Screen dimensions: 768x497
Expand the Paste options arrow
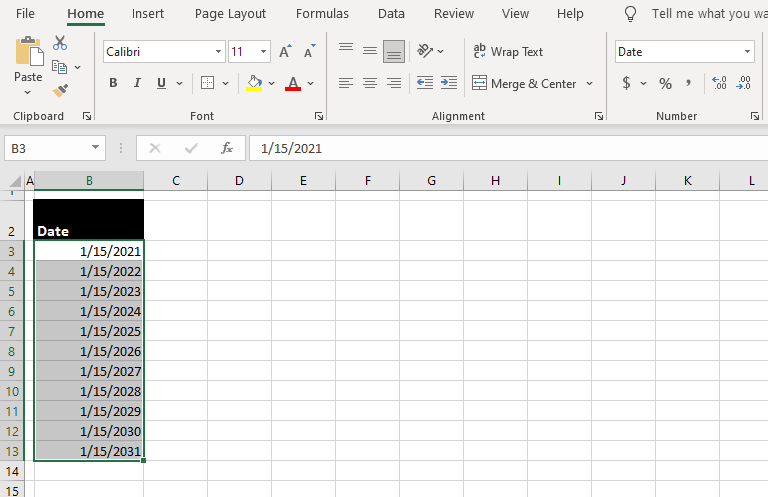(27, 93)
